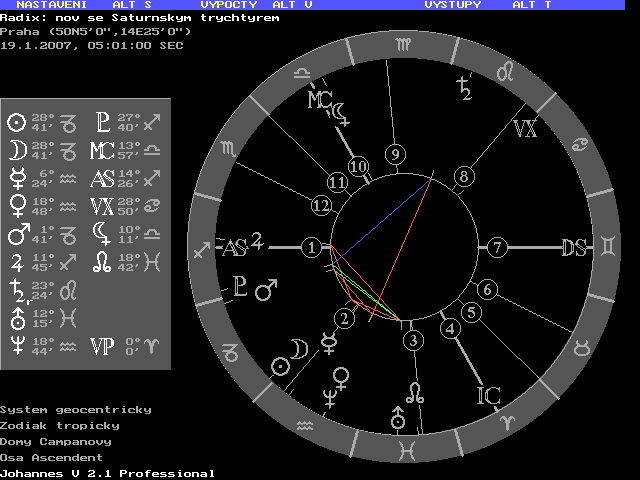The height and width of the screenshot is (480, 640).
Task: Open the VYPOCTY menu
Action: [x=229, y=5]
